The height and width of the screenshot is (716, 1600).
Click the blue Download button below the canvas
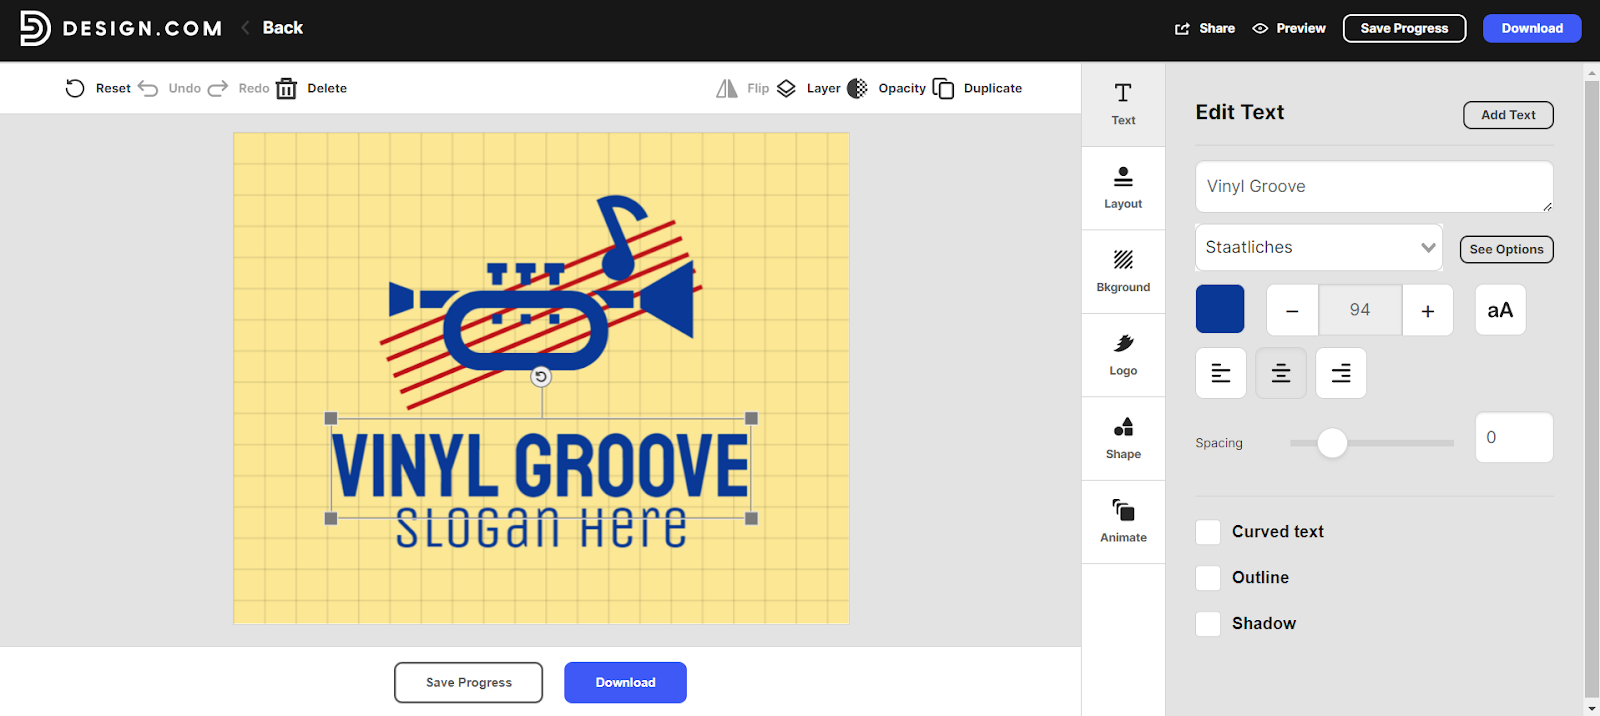click(x=625, y=682)
